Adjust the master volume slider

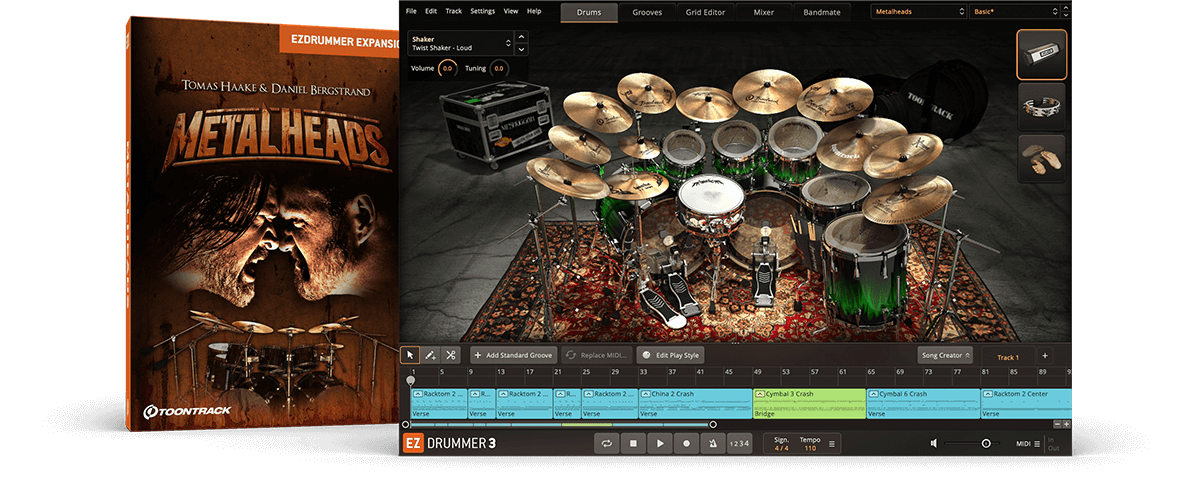985,443
